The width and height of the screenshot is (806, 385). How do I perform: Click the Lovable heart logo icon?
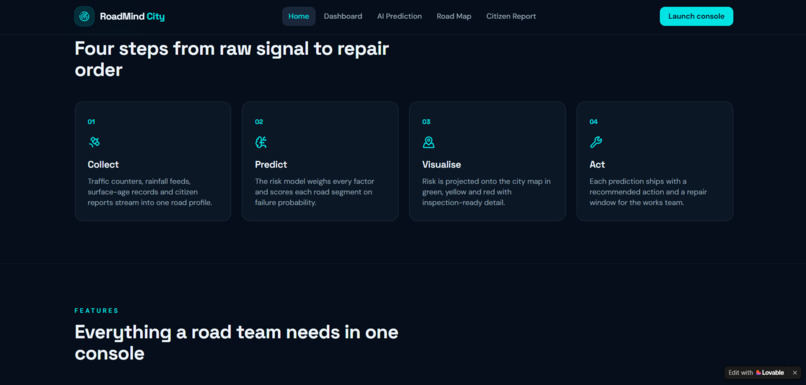click(x=758, y=373)
